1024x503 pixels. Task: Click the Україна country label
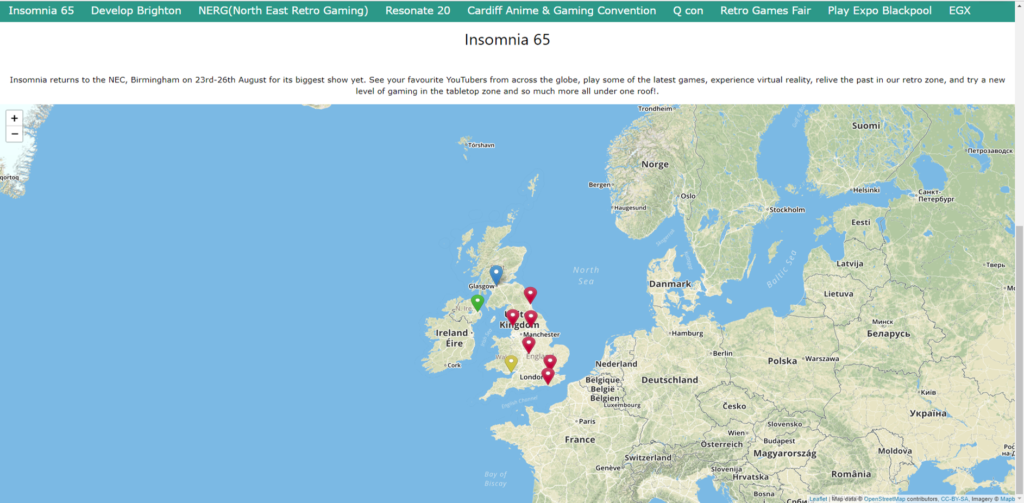tap(927, 414)
